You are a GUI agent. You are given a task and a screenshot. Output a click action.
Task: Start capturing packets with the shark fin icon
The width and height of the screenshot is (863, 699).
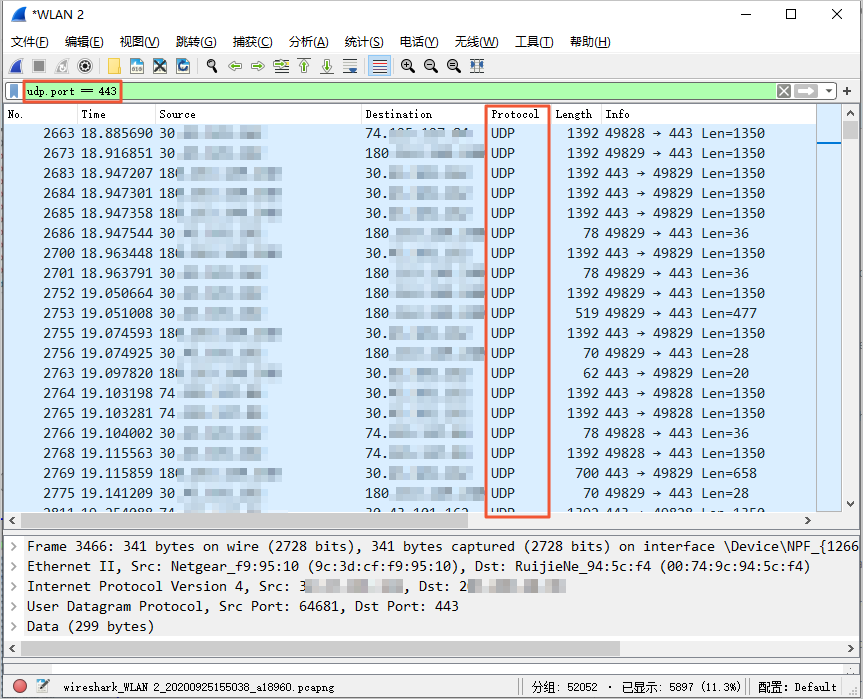[16, 67]
